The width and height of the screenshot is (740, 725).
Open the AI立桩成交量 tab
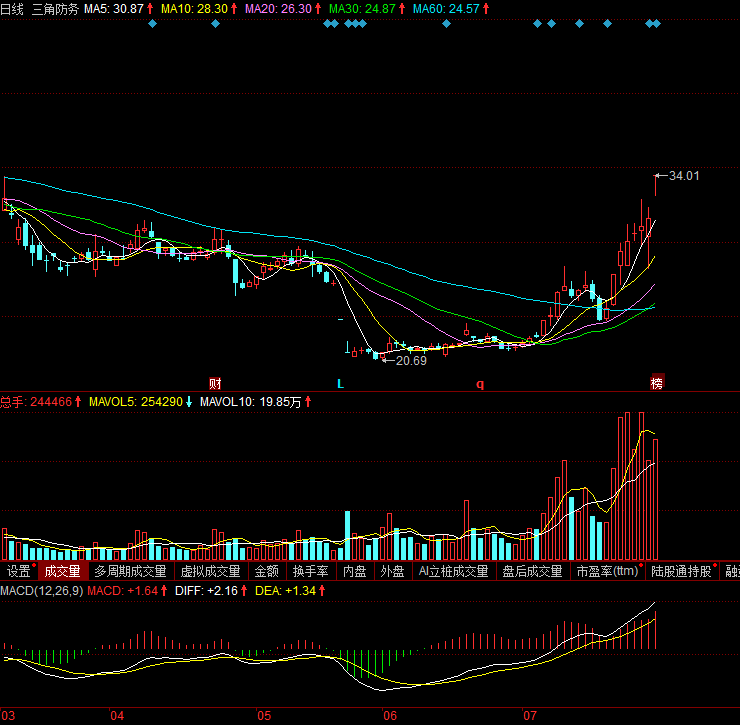click(x=453, y=572)
